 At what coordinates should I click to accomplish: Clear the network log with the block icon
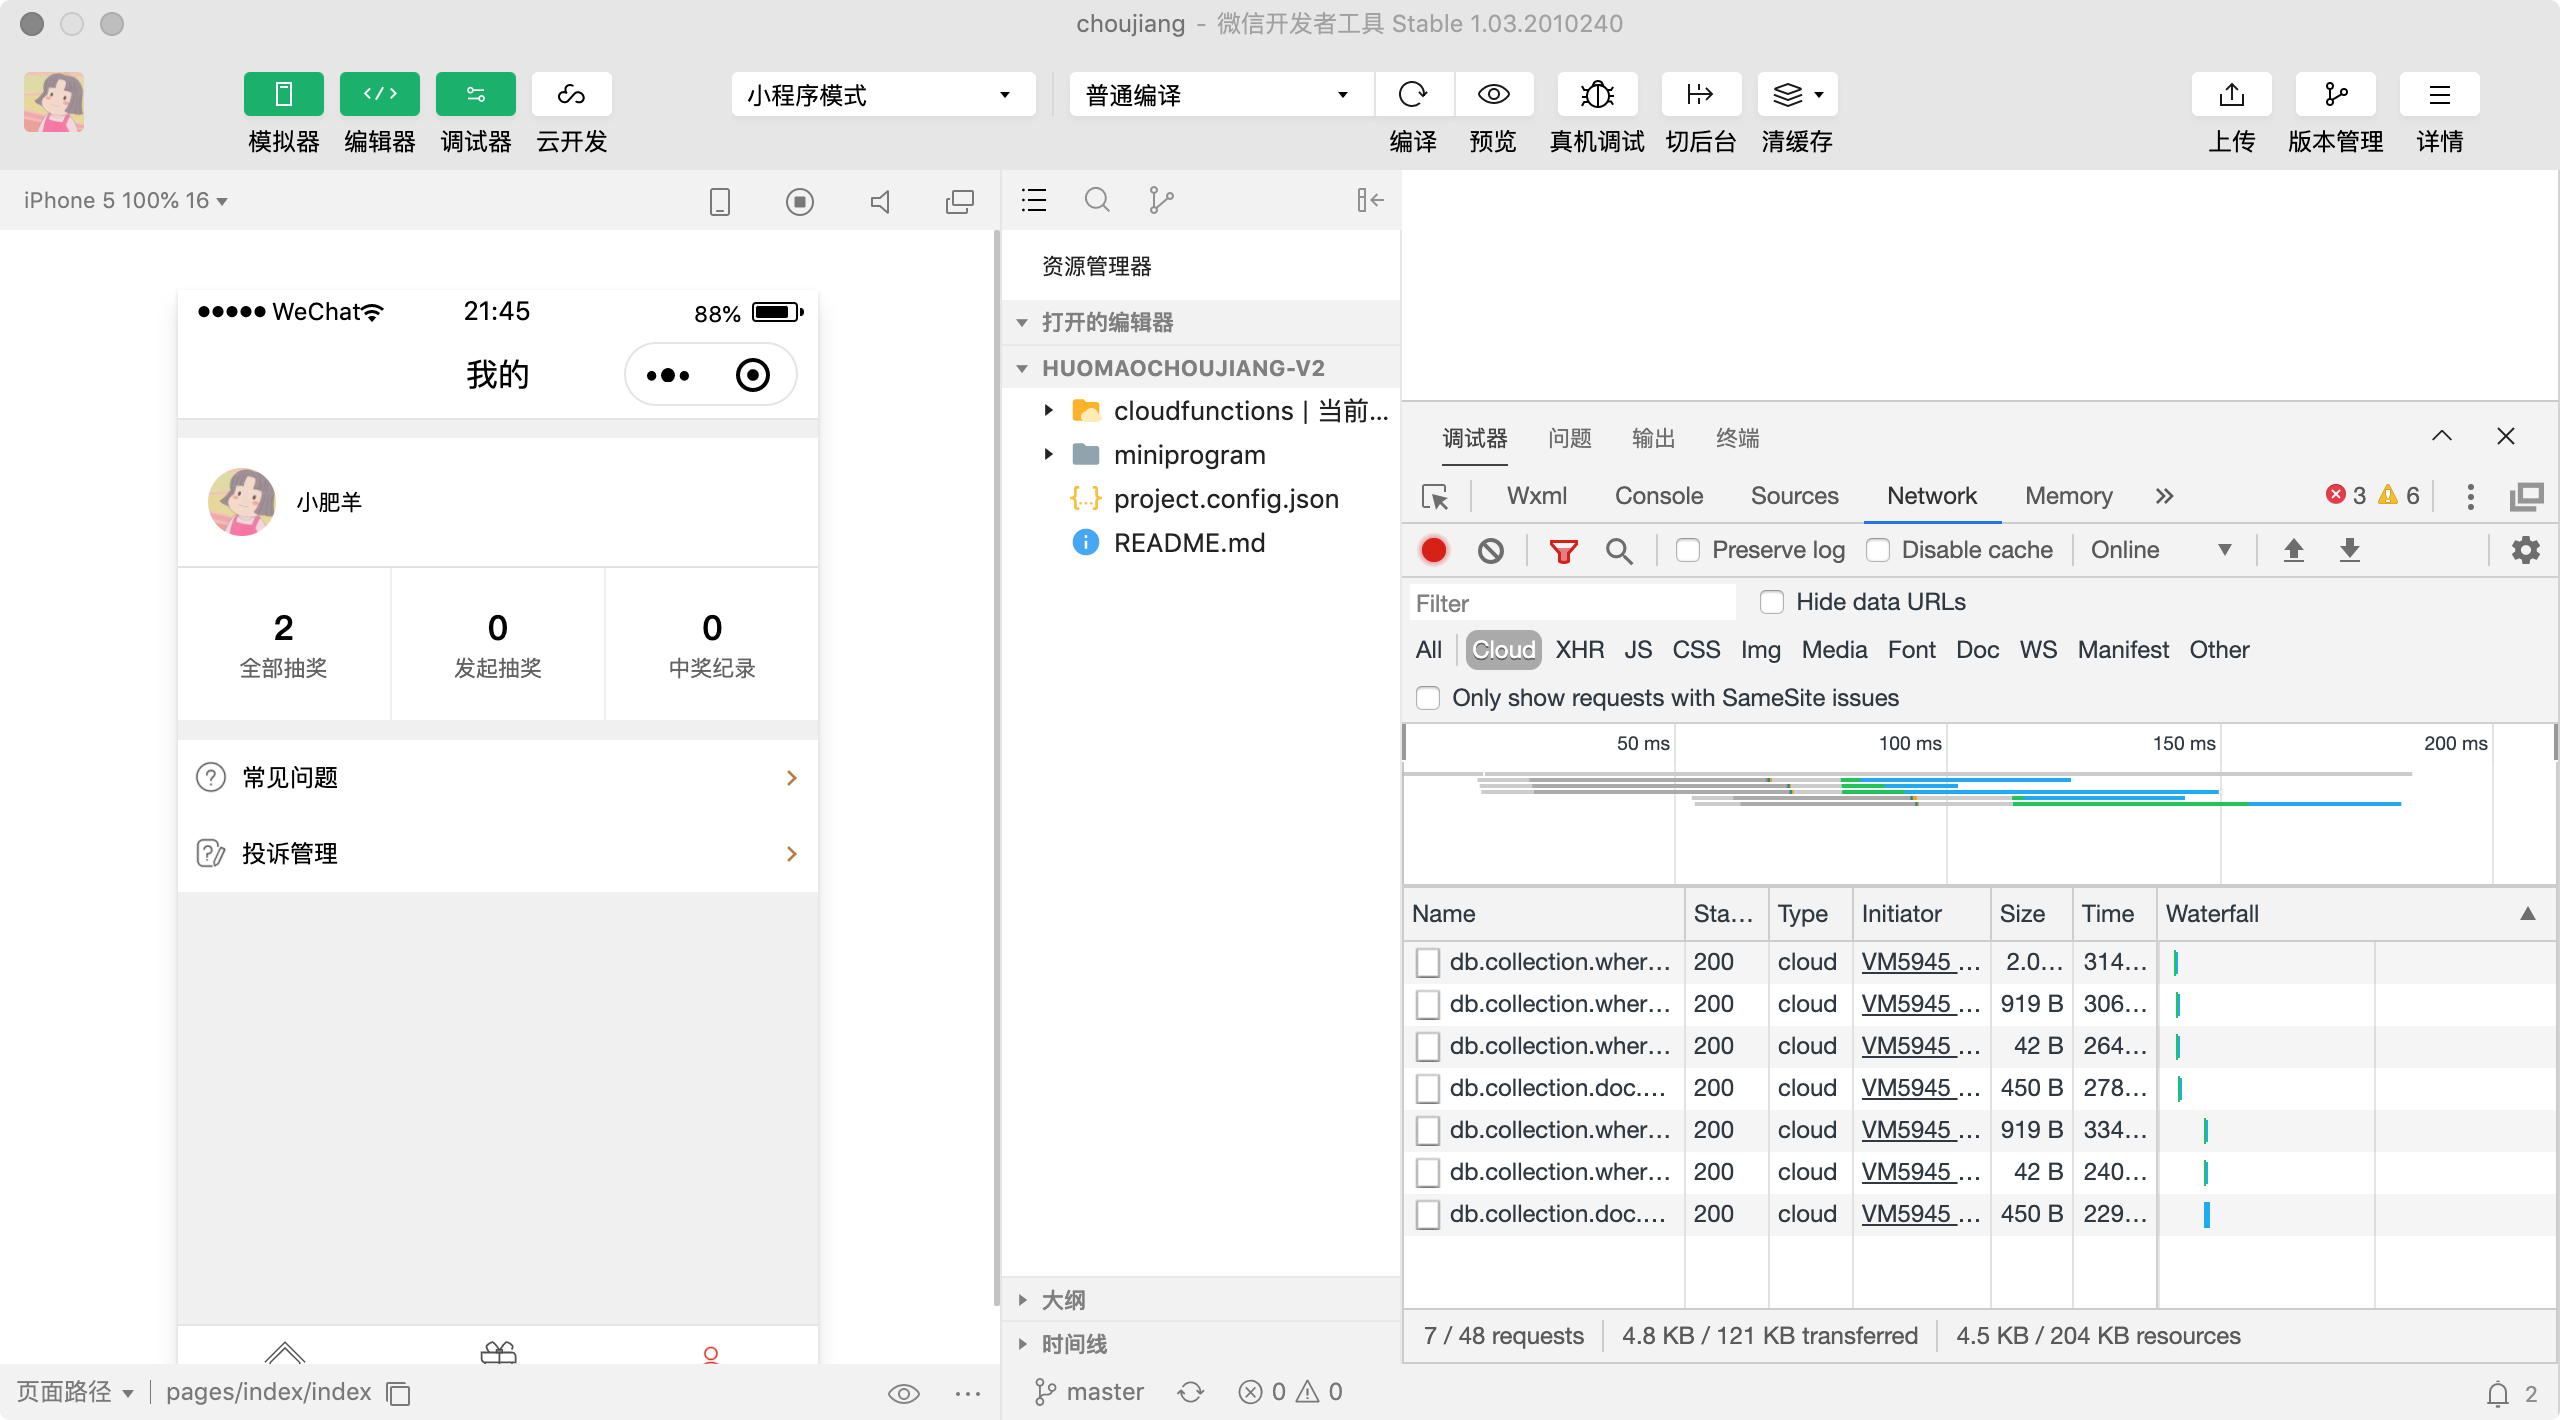(1490, 550)
